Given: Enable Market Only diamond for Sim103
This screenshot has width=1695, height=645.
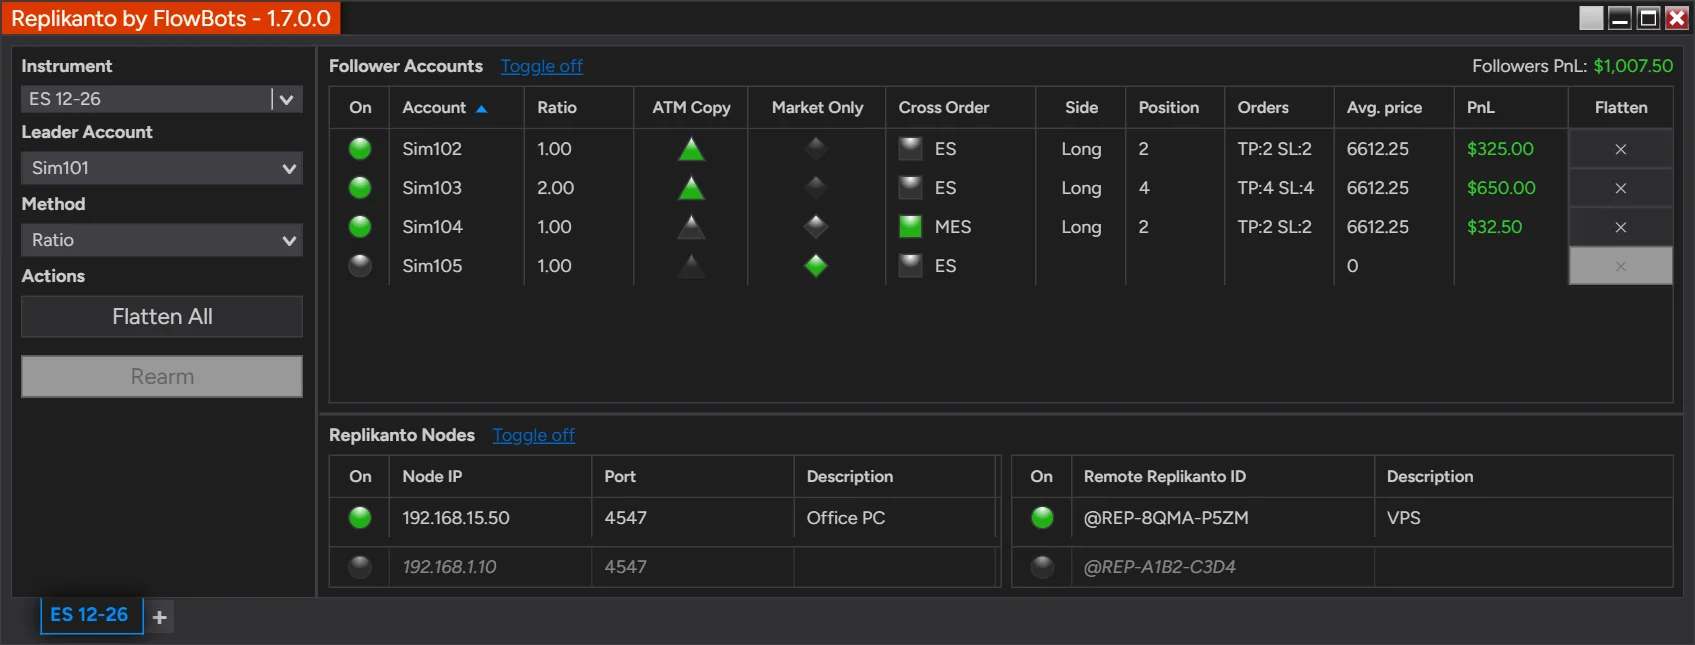Looking at the screenshot, I should pyautogui.click(x=816, y=188).
